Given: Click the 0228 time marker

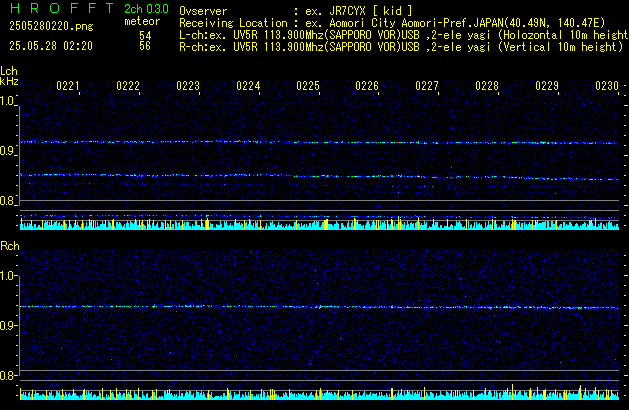Looking at the screenshot, I should pos(487,86).
